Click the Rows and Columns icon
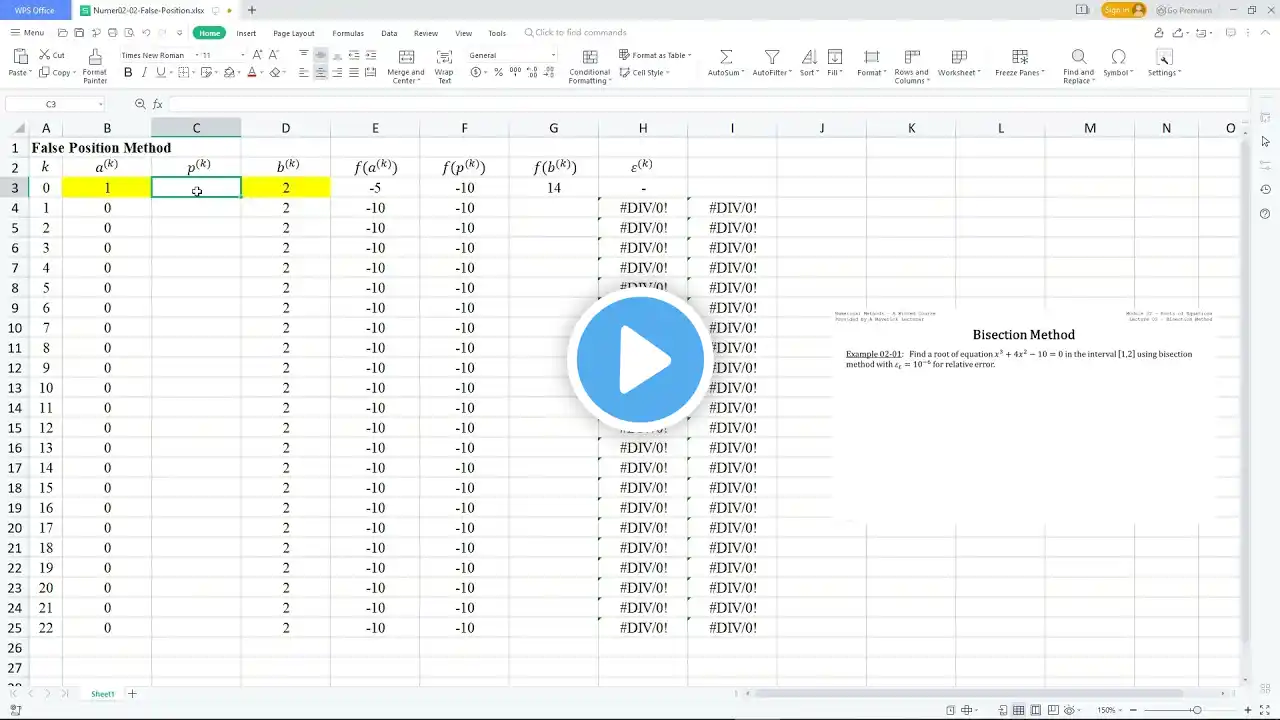Image resolution: width=1280 pixels, height=720 pixels. [x=911, y=57]
